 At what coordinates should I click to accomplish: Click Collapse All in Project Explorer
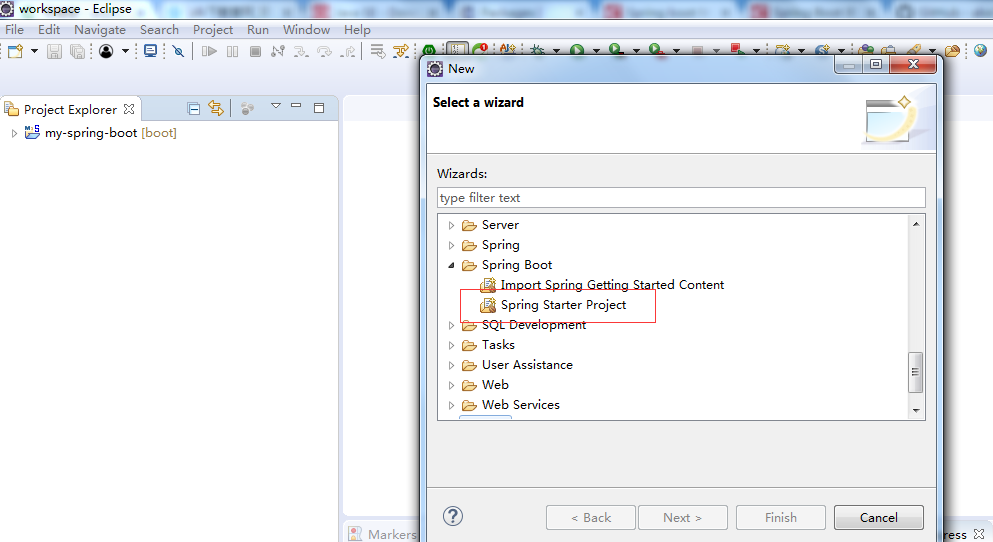194,109
